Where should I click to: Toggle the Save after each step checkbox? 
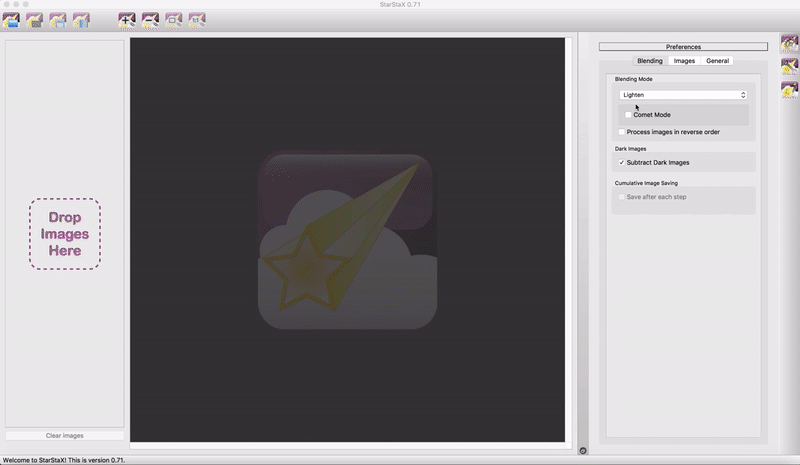[621, 197]
